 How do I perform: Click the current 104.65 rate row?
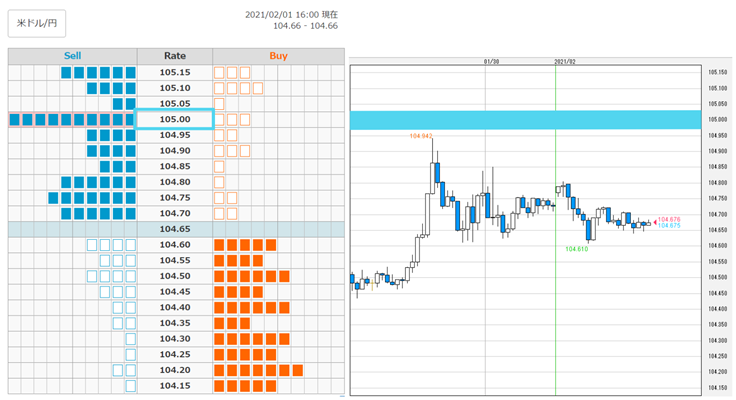[x=176, y=229]
